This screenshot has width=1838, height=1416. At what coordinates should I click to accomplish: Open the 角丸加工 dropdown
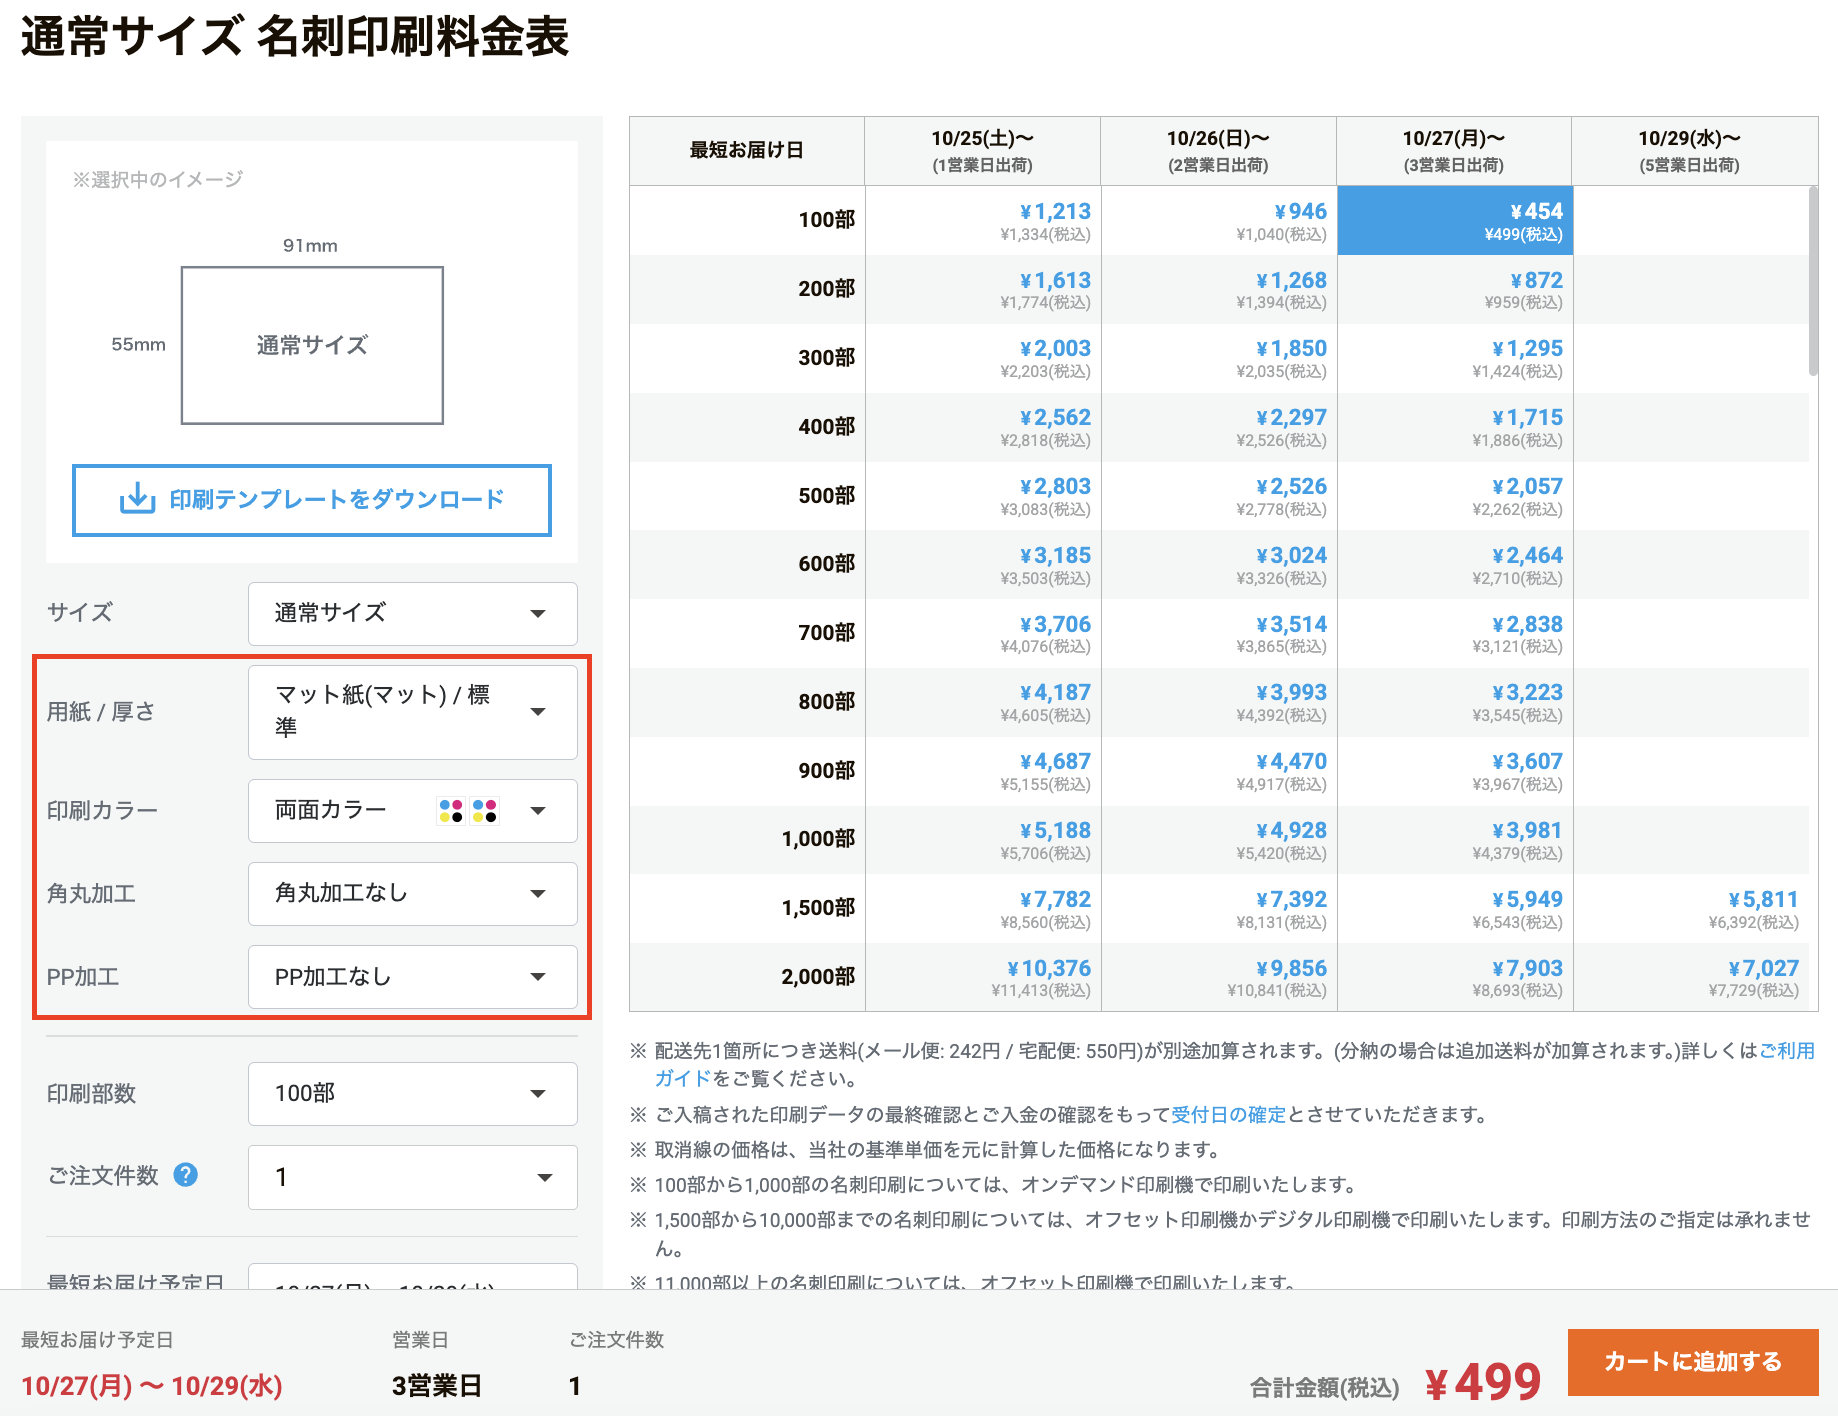point(412,893)
